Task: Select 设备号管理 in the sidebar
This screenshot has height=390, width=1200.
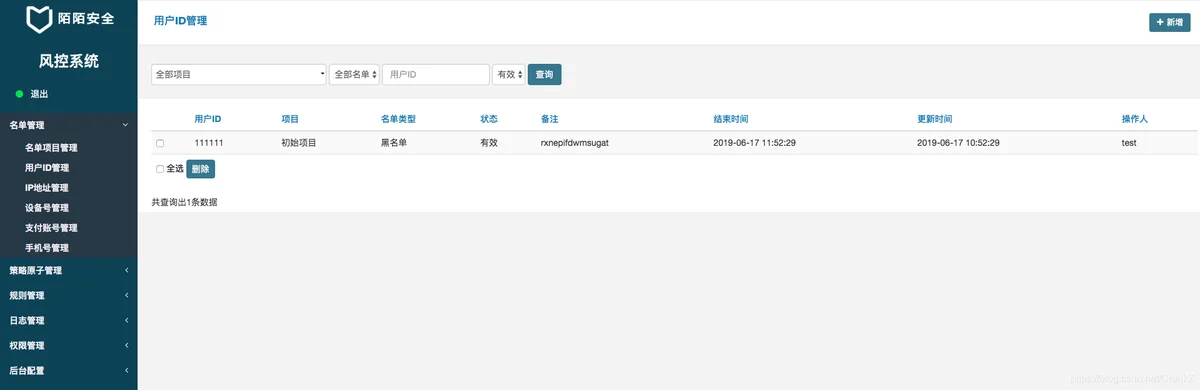Action: pos(47,208)
